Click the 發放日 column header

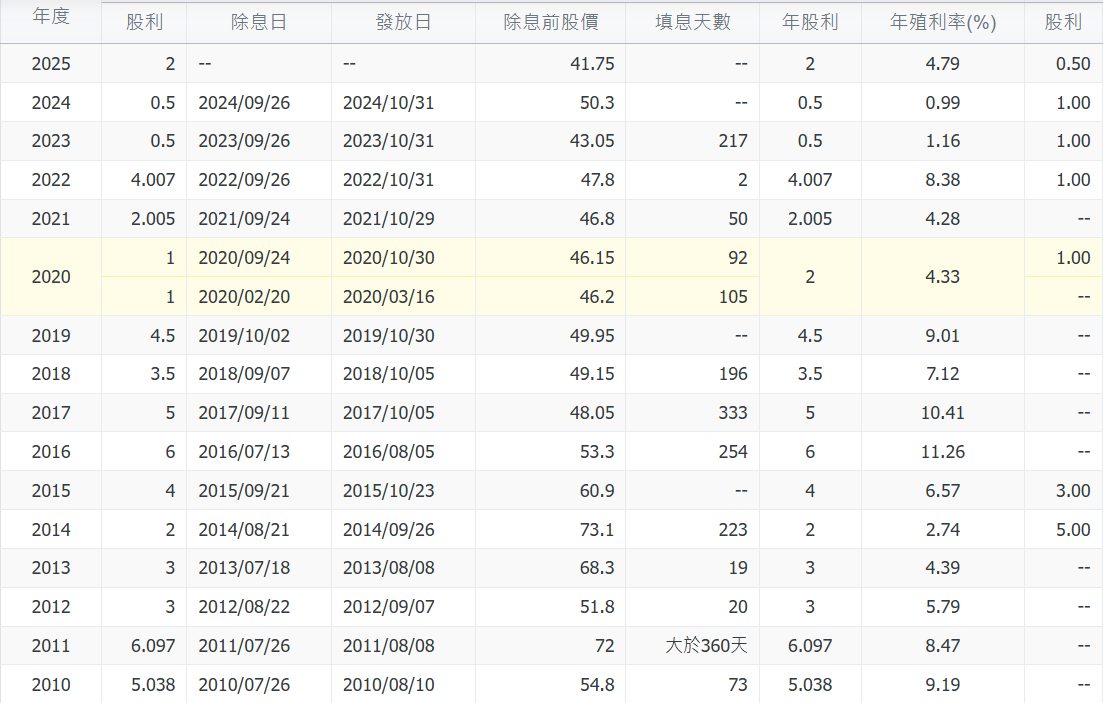[x=403, y=23]
